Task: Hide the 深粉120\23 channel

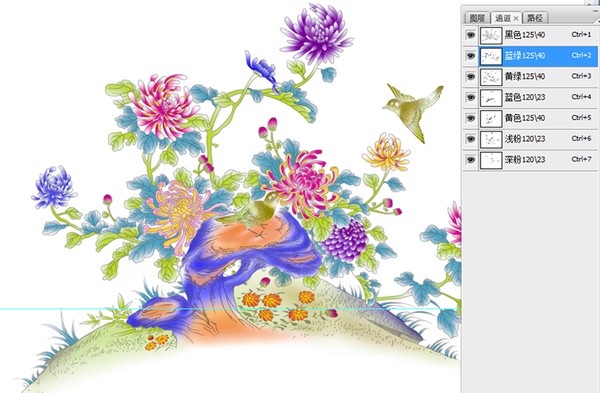Action: click(x=470, y=159)
